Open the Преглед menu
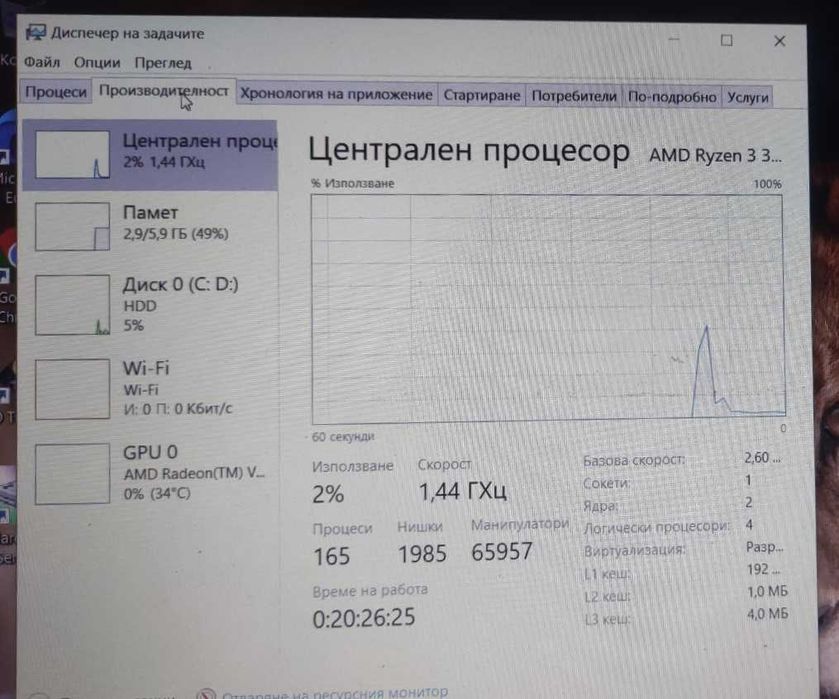The height and width of the screenshot is (699, 839). pyautogui.click(x=163, y=63)
